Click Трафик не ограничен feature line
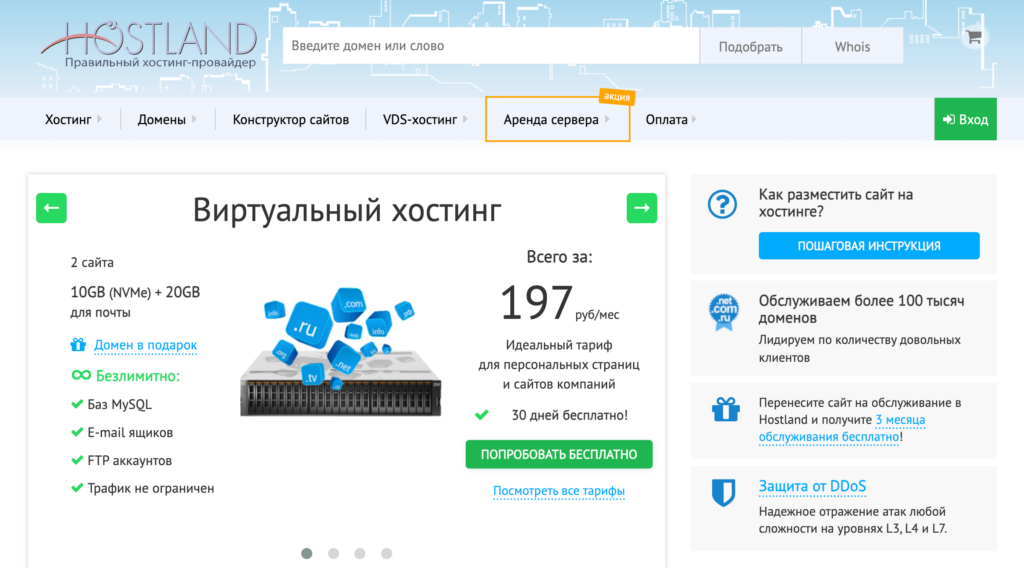 pyautogui.click(x=151, y=488)
